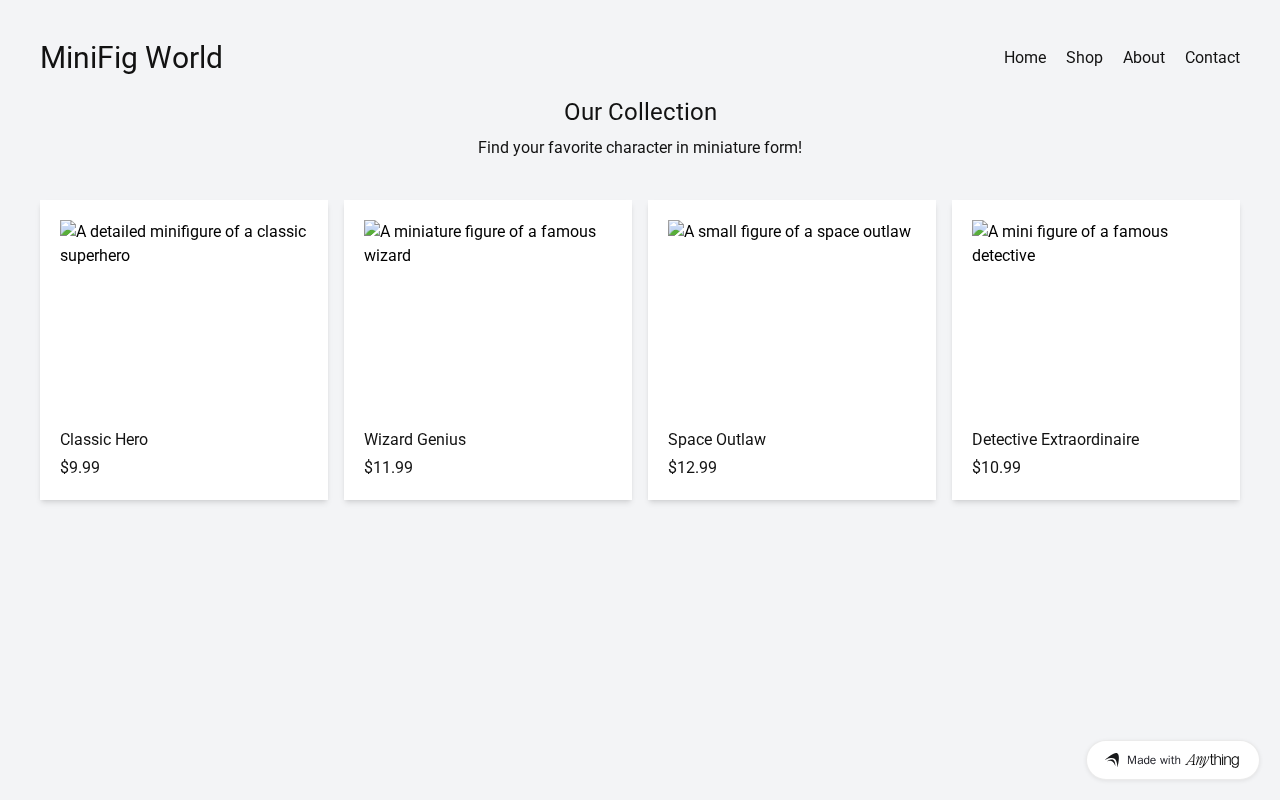Screen dimensions: 1280x800
Task: Open the Contact page link
Action: point(1212,58)
